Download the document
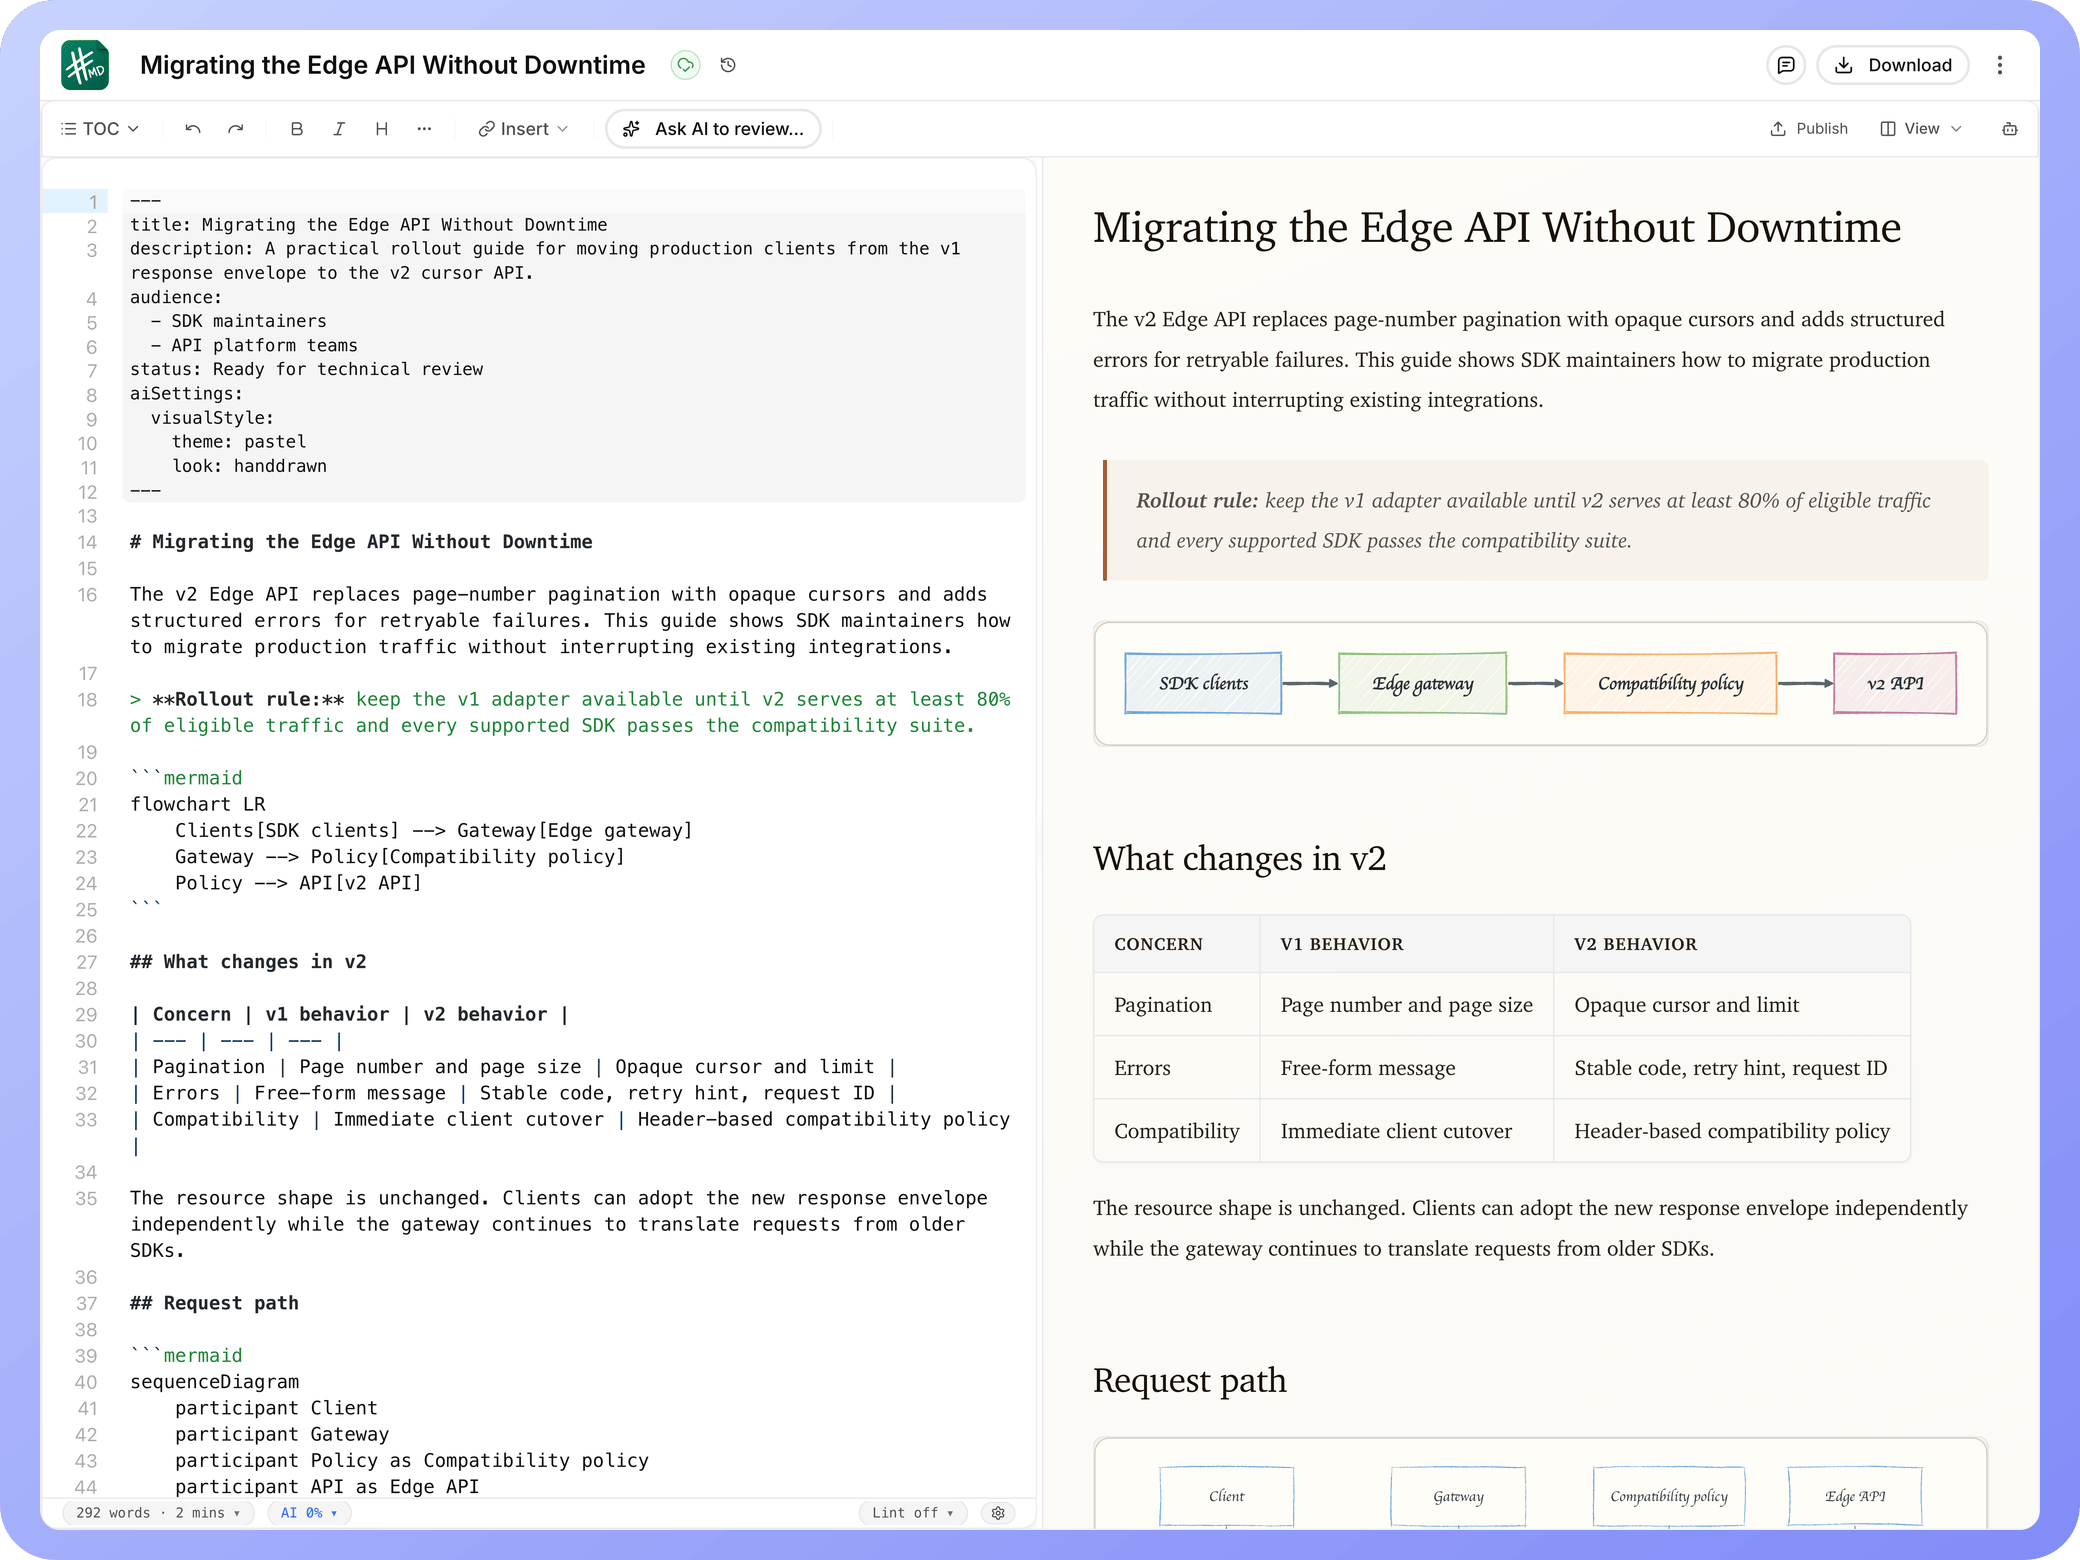 pos(1893,65)
